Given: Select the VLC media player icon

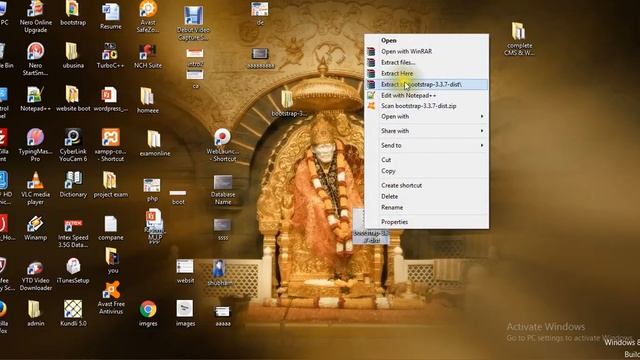Looking at the screenshot, I should tap(36, 188).
